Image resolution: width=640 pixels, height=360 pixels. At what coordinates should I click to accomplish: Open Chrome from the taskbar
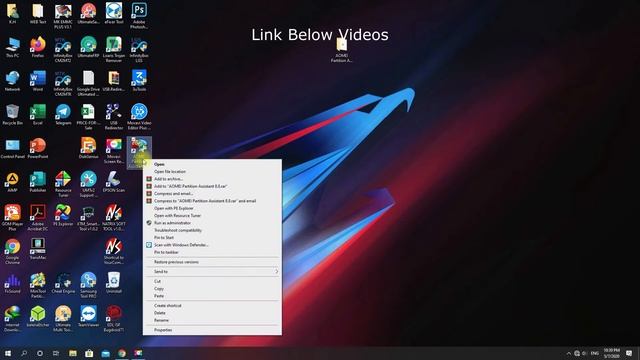(122, 353)
